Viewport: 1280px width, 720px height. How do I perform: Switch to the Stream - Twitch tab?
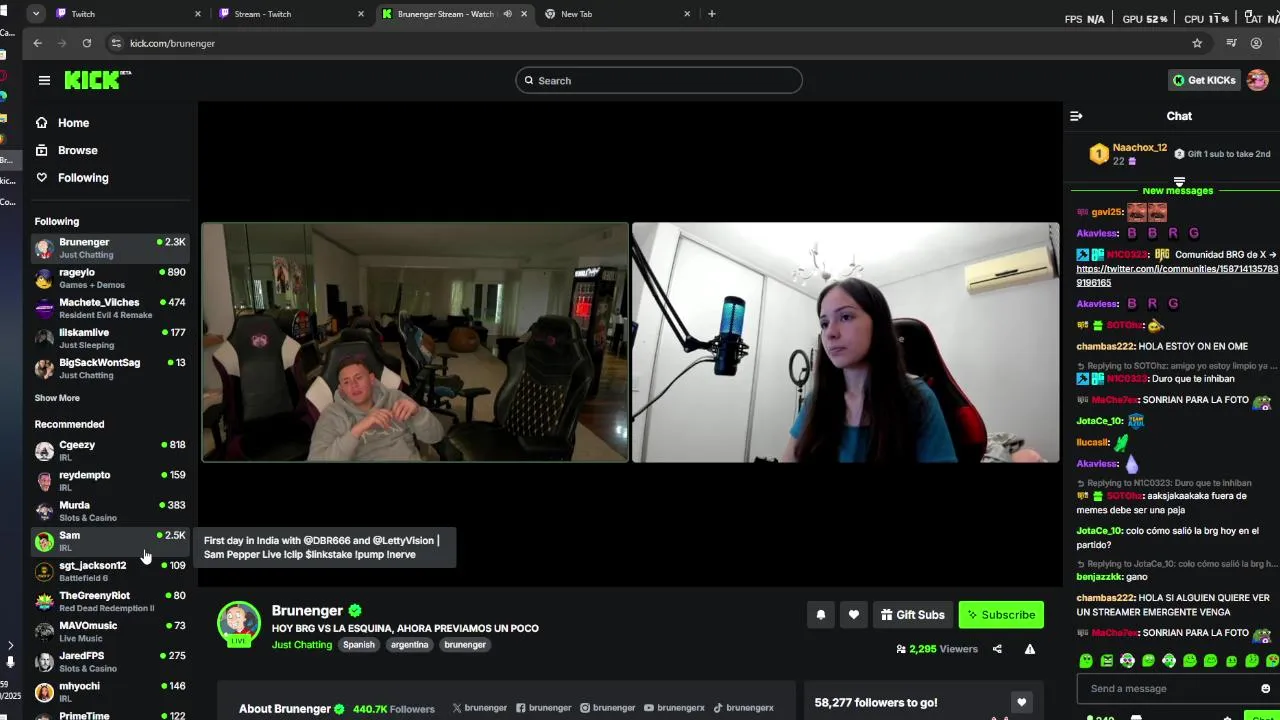click(290, 14)
